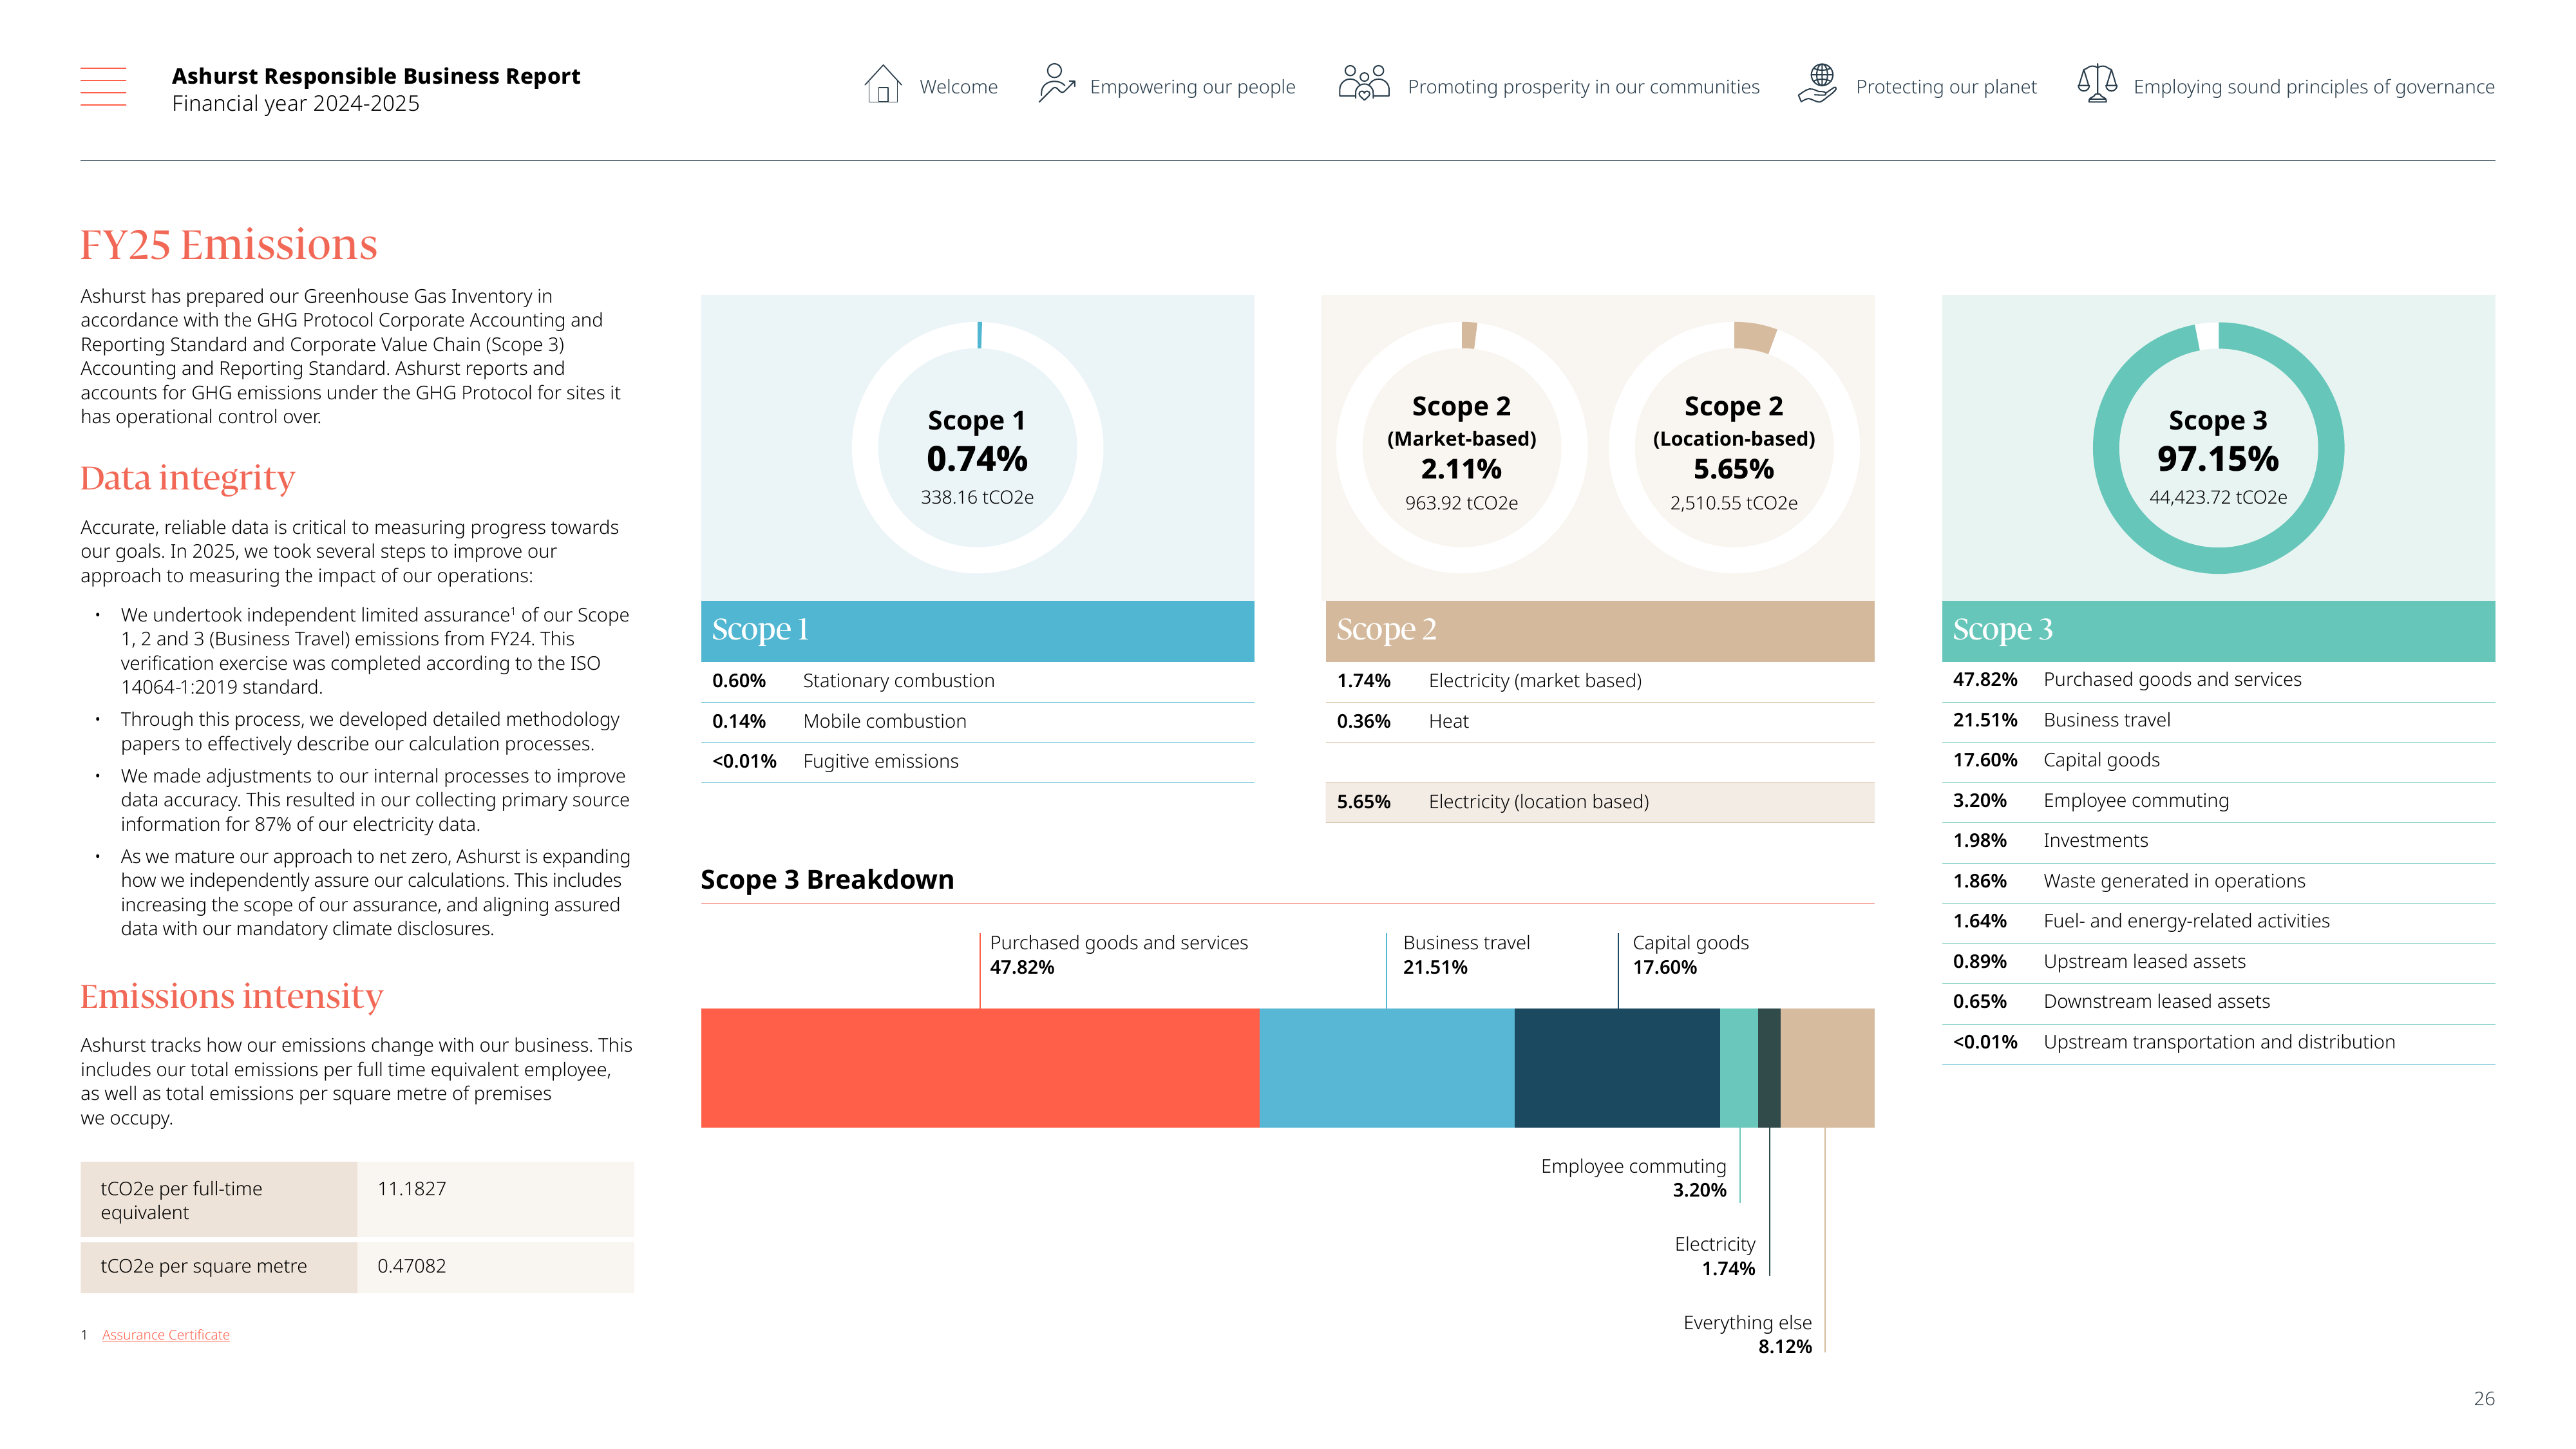Select the Stationary combustion row
Image resolution: width=2576 pixels, height=1449 pixels.
coord(977,681)
